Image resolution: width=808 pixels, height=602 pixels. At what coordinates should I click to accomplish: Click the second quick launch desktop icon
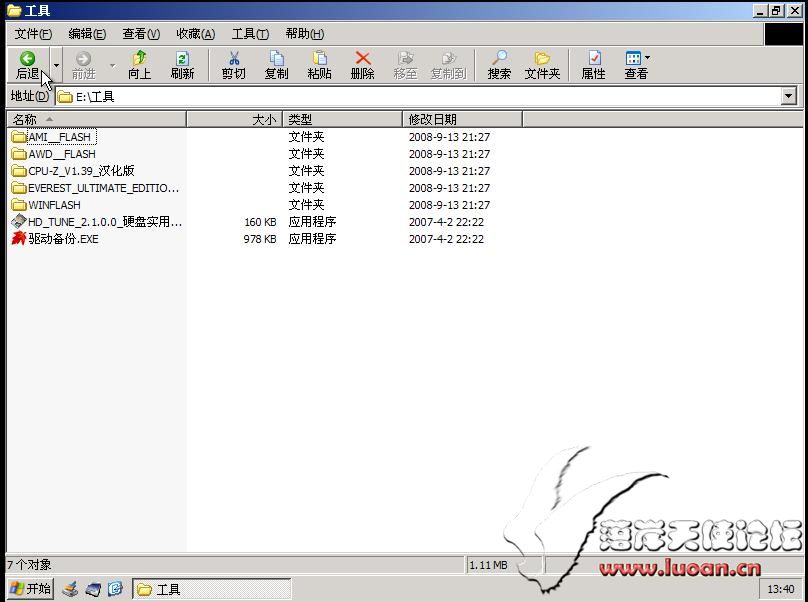(x=93, y=589)
